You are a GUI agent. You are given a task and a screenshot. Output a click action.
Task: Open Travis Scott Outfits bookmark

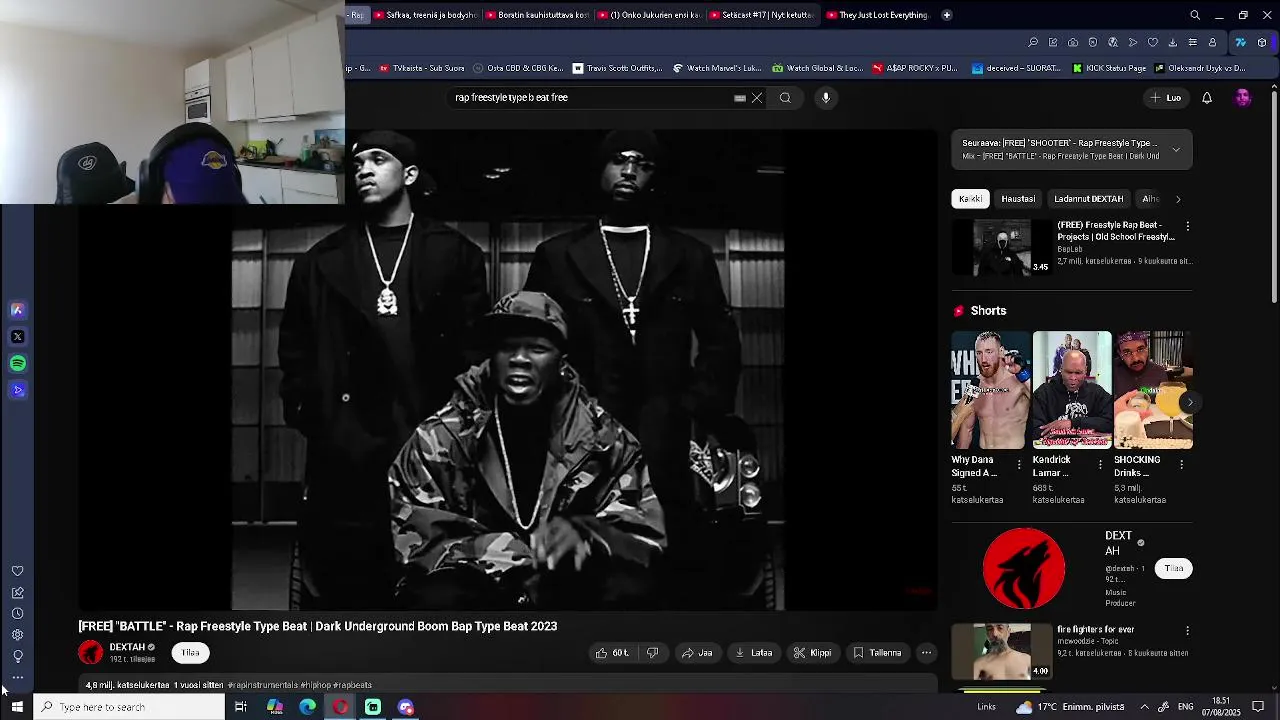pyautogui.click(x=617, y=68)
